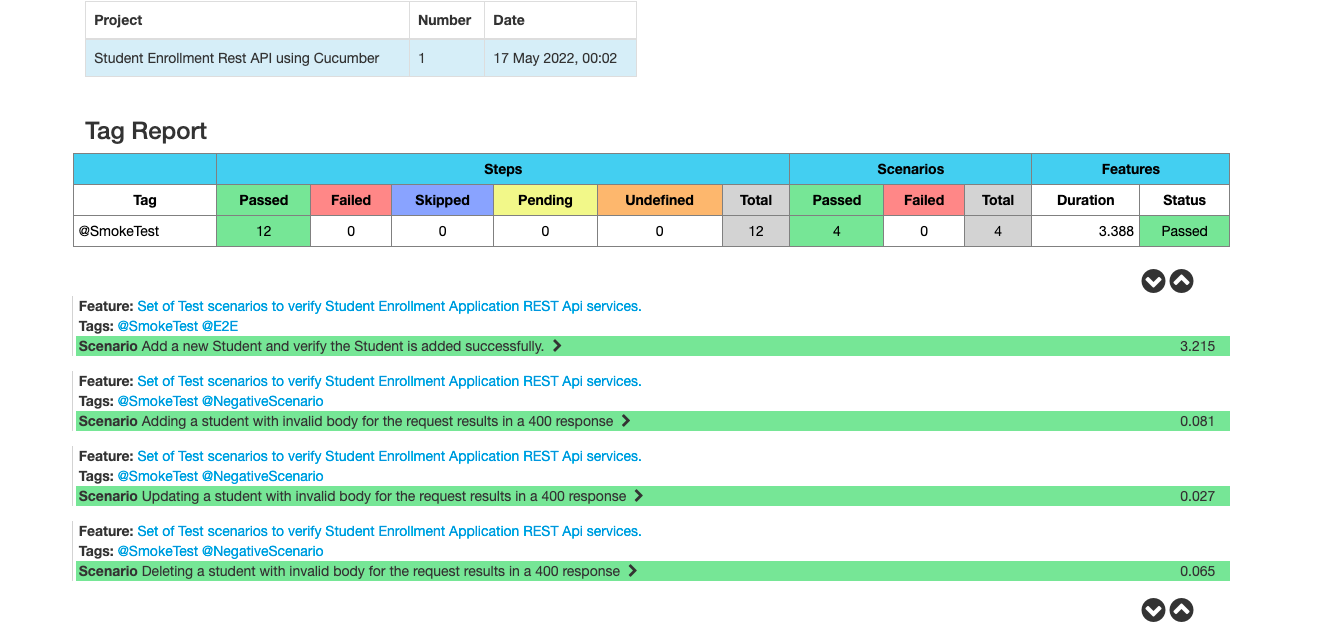Screen dimensions: 1324x640
Task: Open the Feature link above the 'Add a new Student' scenario
Action: click(389, 306)
